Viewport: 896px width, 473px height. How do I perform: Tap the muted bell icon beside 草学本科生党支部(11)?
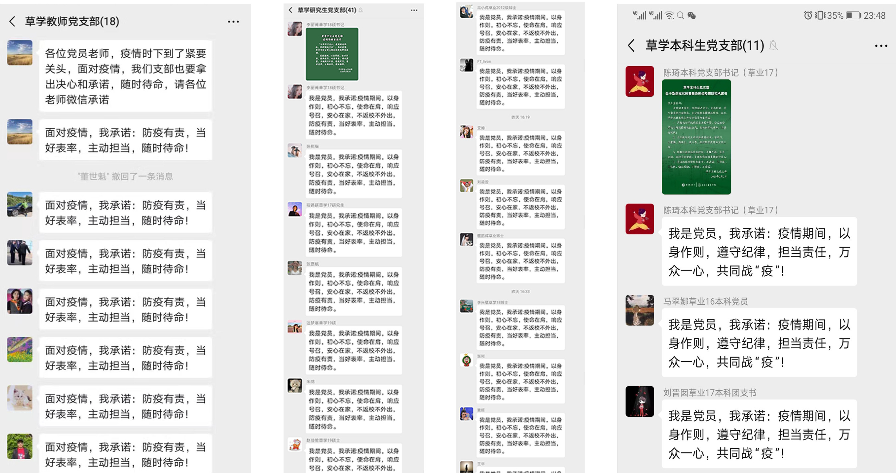point(773,45)
